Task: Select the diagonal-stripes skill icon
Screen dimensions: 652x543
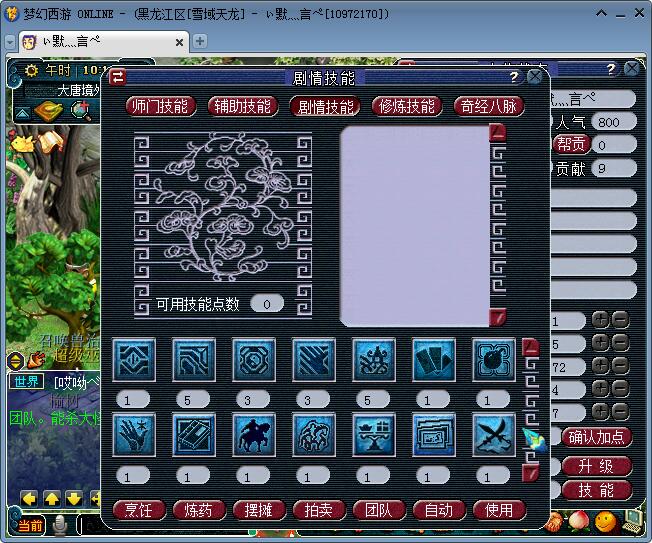Action: point(314,360)
